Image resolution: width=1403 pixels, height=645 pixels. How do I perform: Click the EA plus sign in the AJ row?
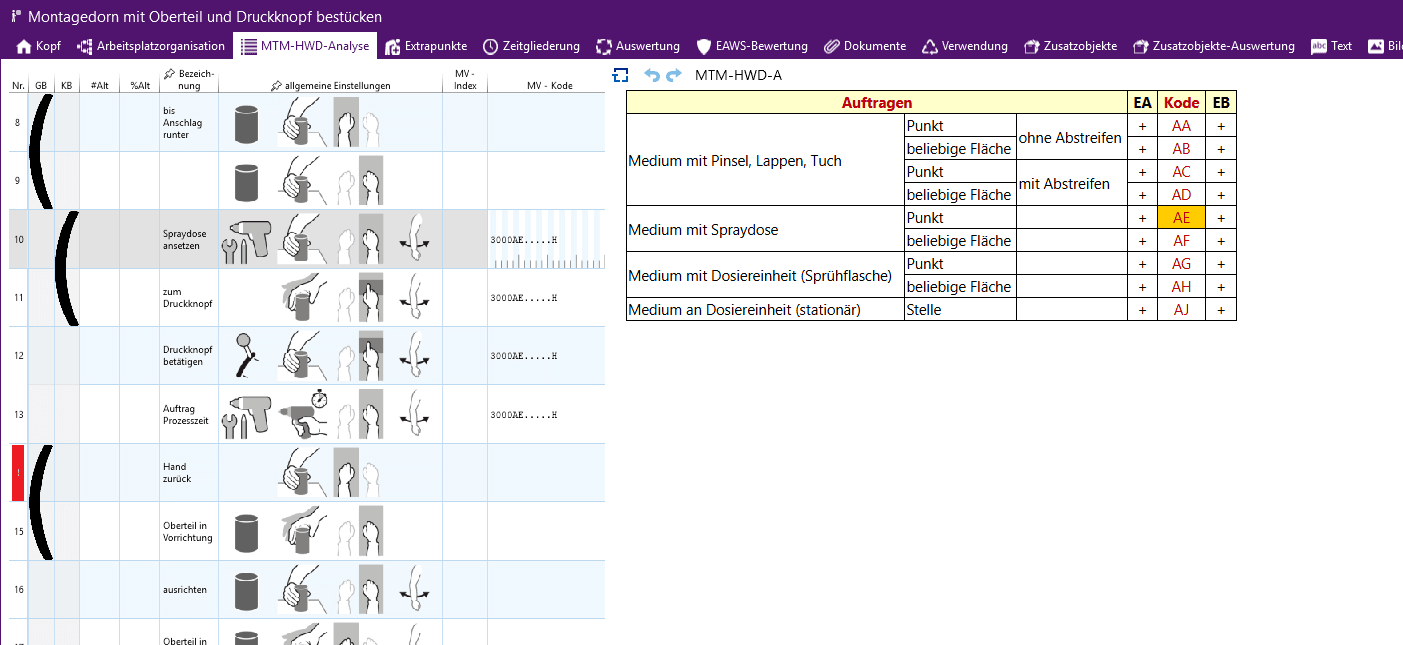point(1142,310)
